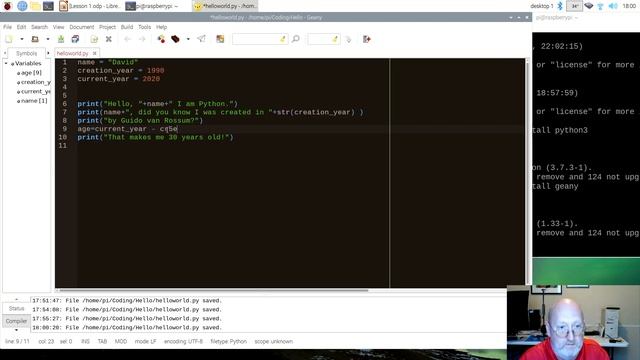Select the current_year symbol in the tree
Image resolution: width=640 pixels, height=360 pixels.
pyautogui.click(x=36, y=91)
